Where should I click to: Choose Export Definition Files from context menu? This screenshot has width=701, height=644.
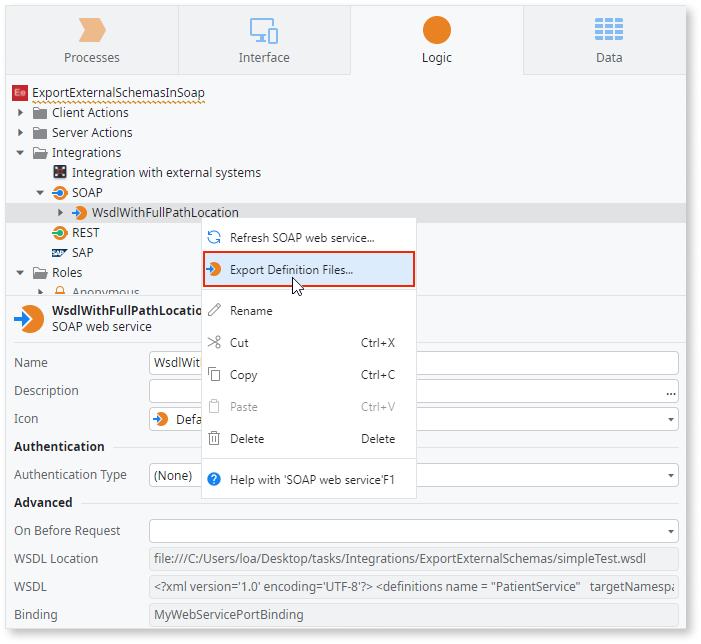click(291, 270)
